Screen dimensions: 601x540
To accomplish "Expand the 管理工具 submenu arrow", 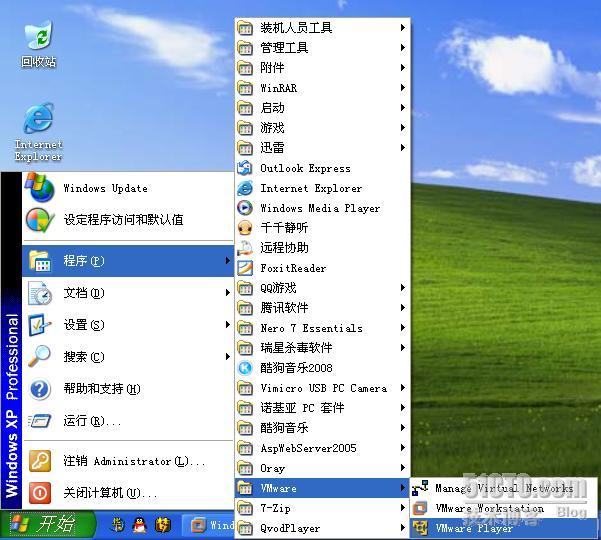I will [402, 48].
